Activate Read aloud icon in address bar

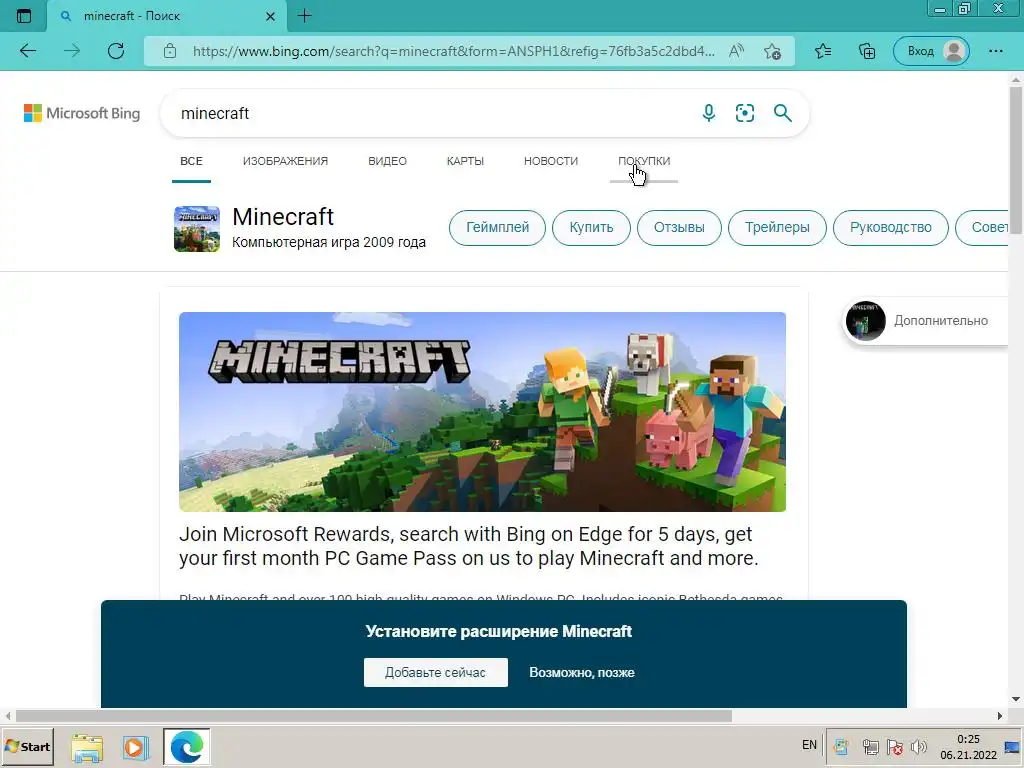point(736,51)
